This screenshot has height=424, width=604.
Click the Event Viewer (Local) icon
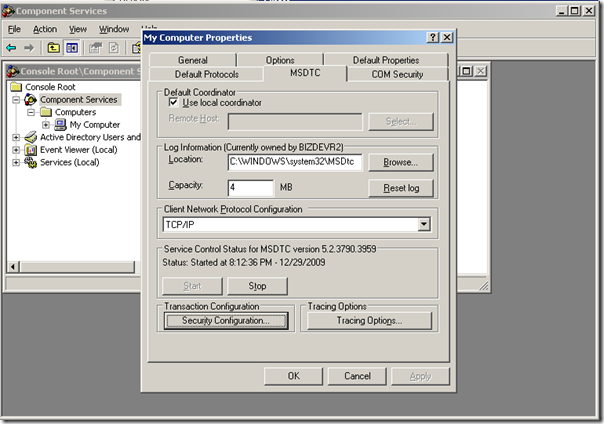tap(30, 150)
